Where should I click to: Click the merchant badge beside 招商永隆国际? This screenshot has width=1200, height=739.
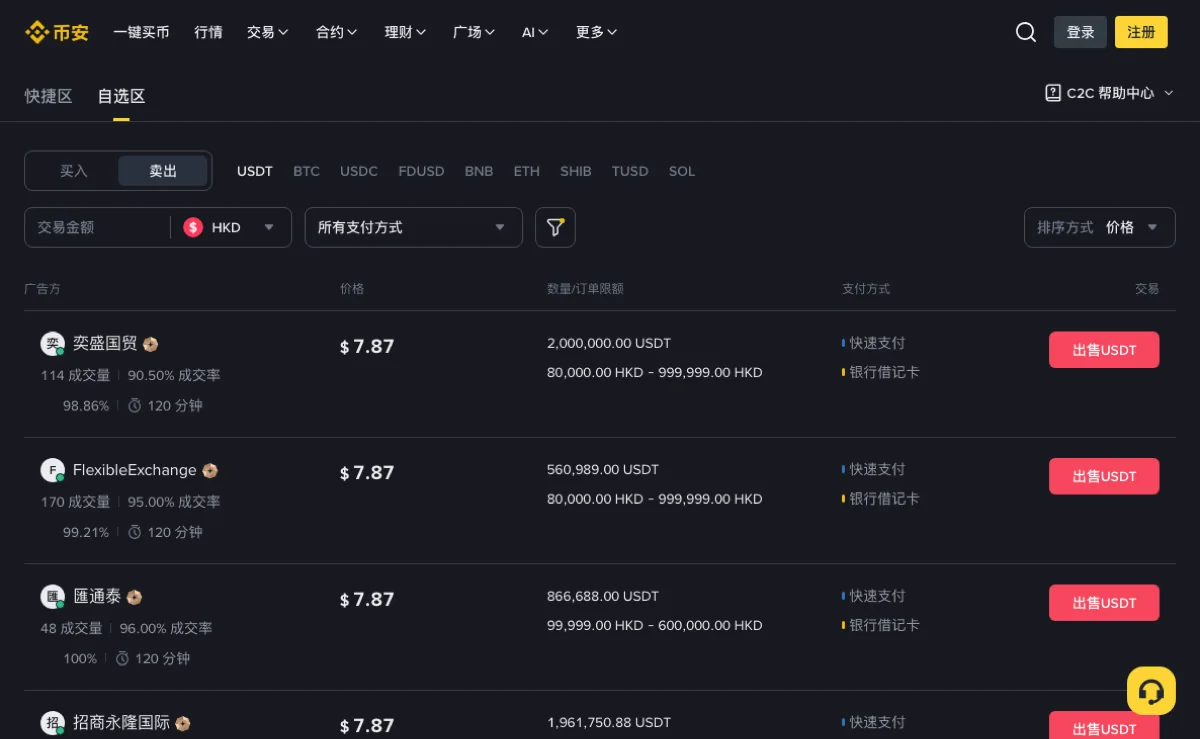[x=183, y=723]
